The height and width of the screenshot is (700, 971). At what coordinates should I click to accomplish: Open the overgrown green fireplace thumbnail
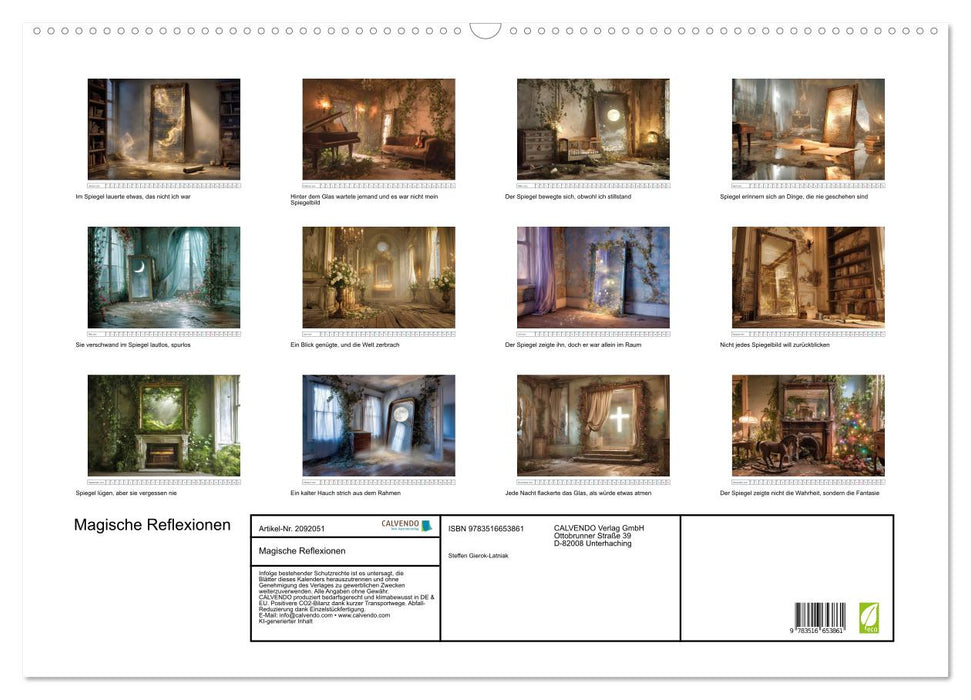point(164,425)
